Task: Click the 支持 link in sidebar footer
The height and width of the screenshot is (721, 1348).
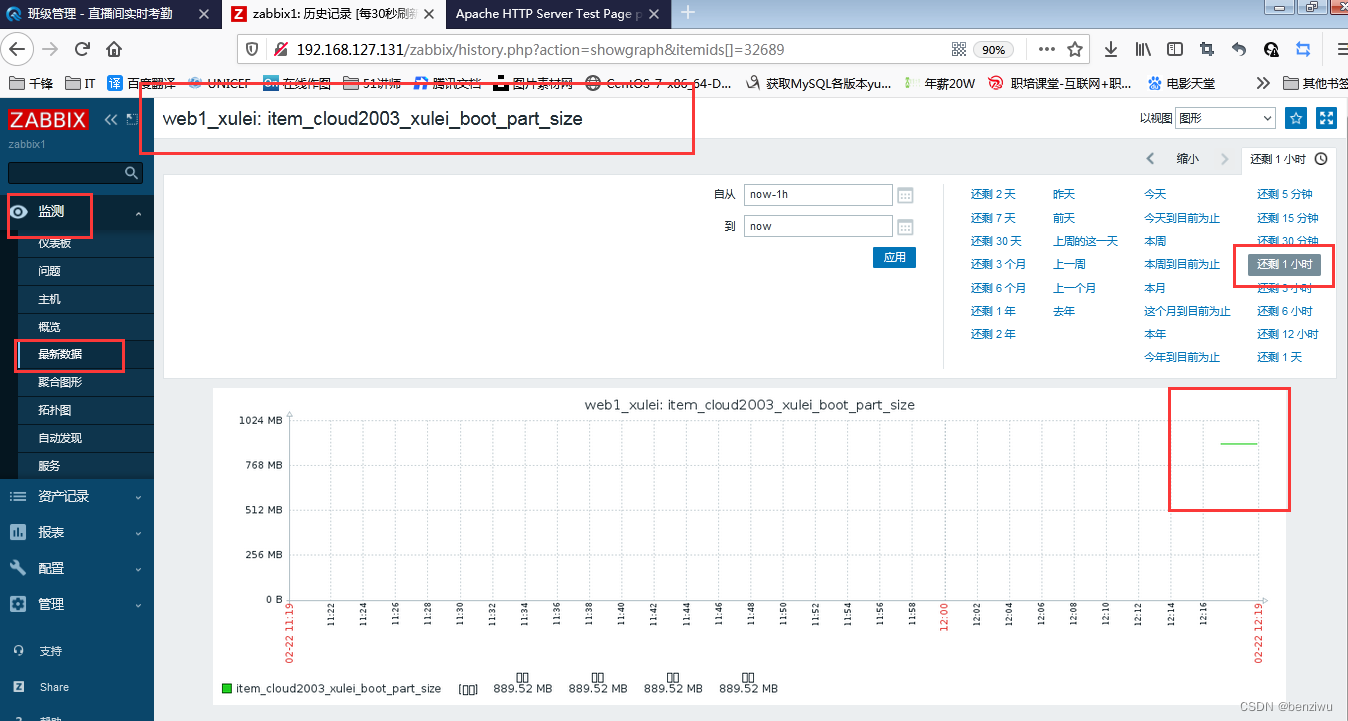Action: (x=50, y=651)
